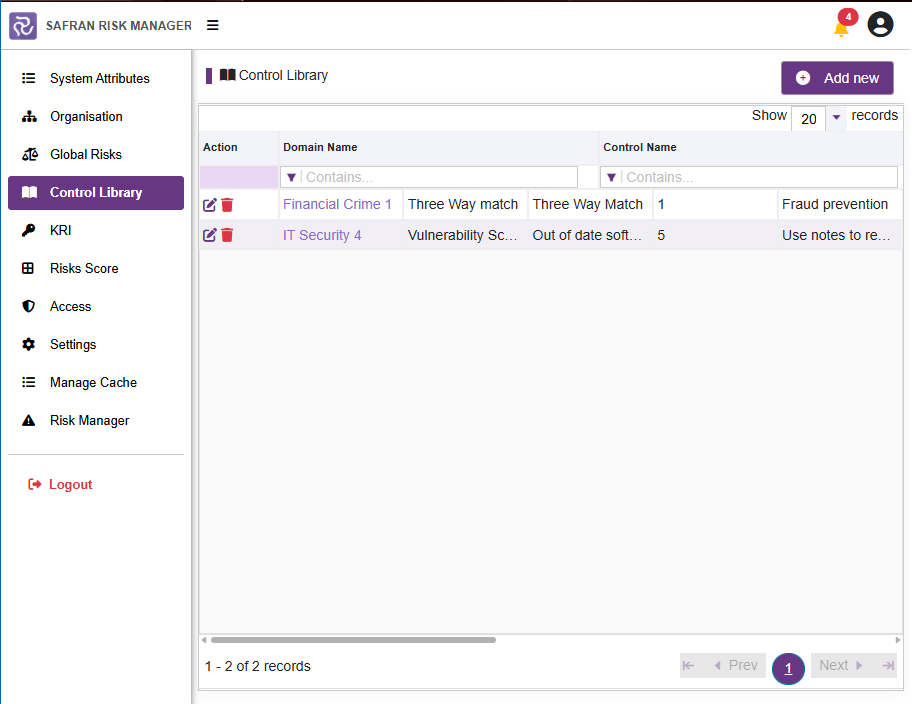Click the Settings gear icon

(x=28, y=344)
